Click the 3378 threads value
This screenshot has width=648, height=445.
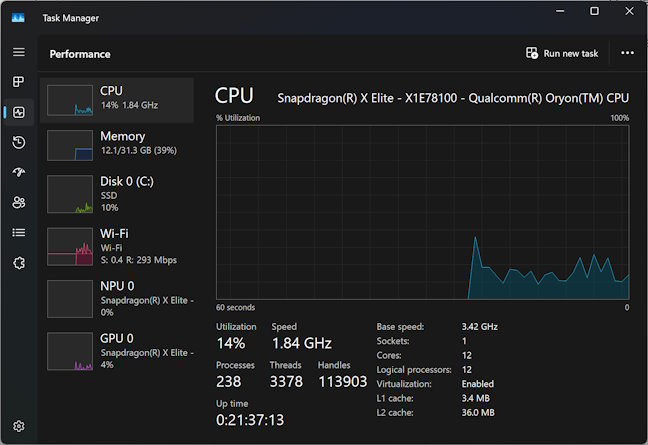(286, 381)
